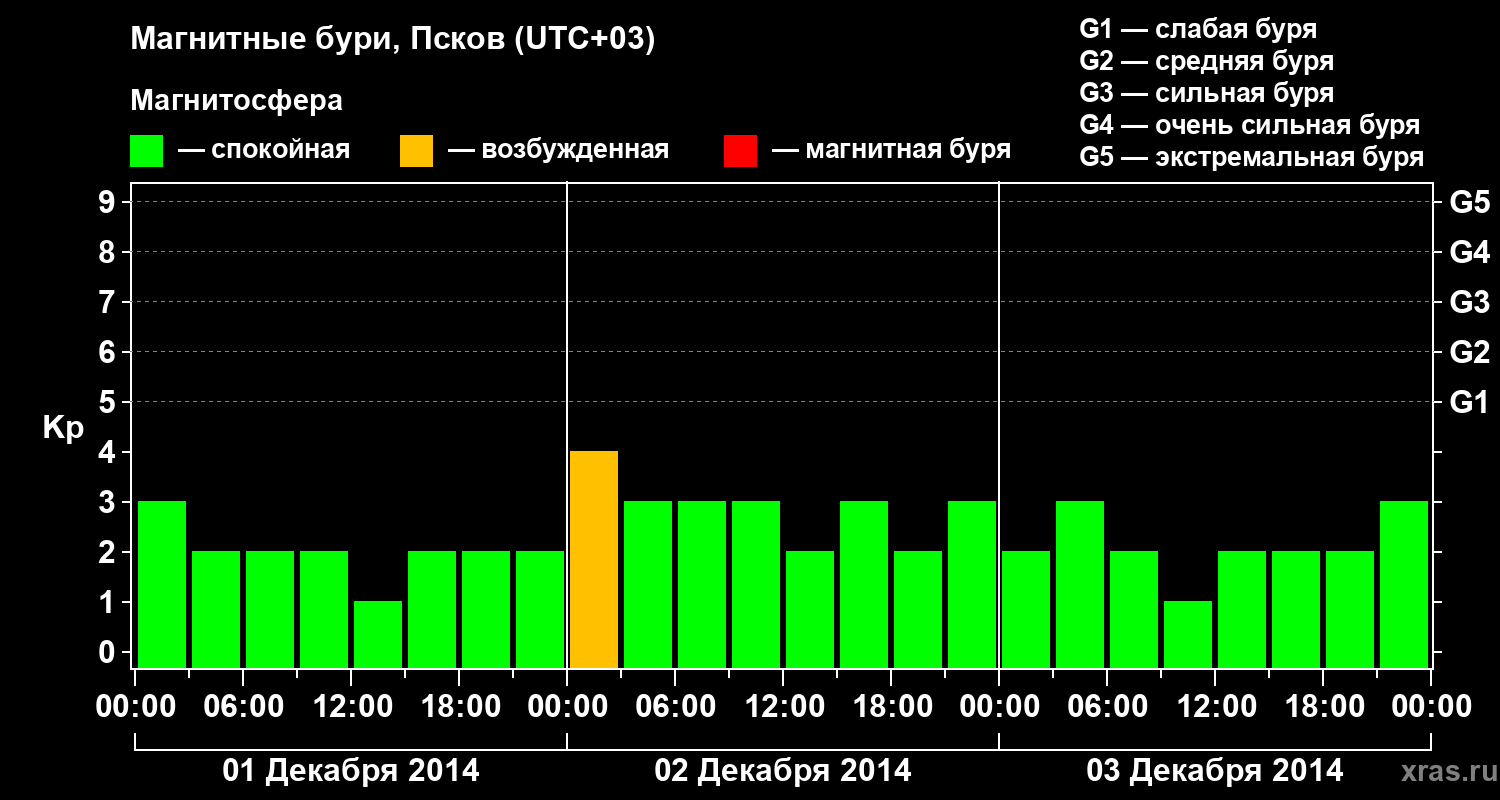Click the '— спокойная' legend label
The height and width of the screenshot is (800, 1500).
(x=264, y=150)
